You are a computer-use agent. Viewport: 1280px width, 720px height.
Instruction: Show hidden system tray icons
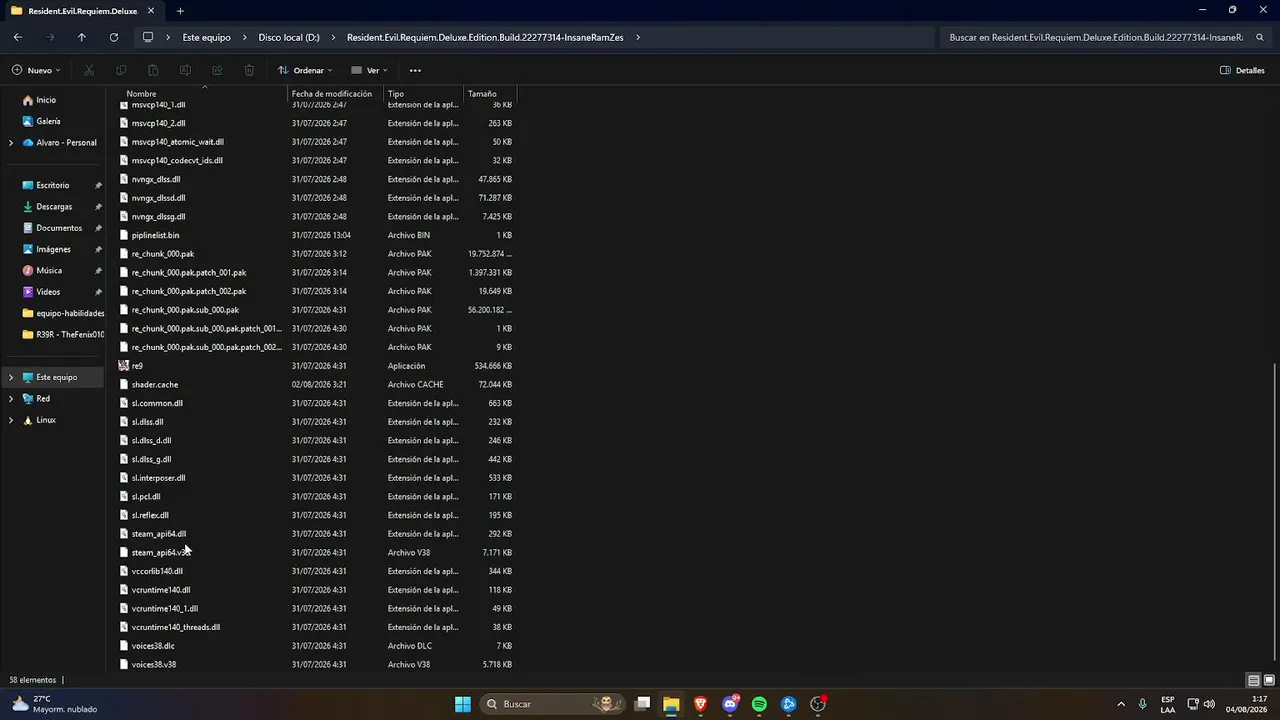tap(1120, 704)
